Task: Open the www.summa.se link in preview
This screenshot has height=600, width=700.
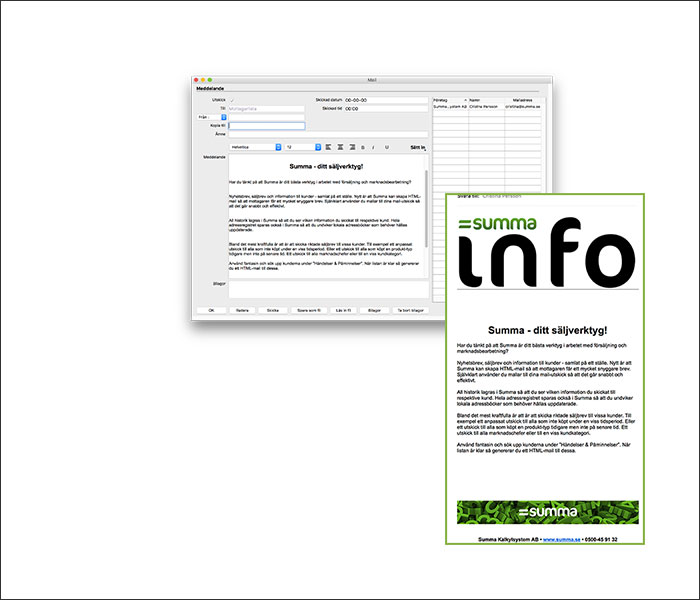Action: click(562, 539)
